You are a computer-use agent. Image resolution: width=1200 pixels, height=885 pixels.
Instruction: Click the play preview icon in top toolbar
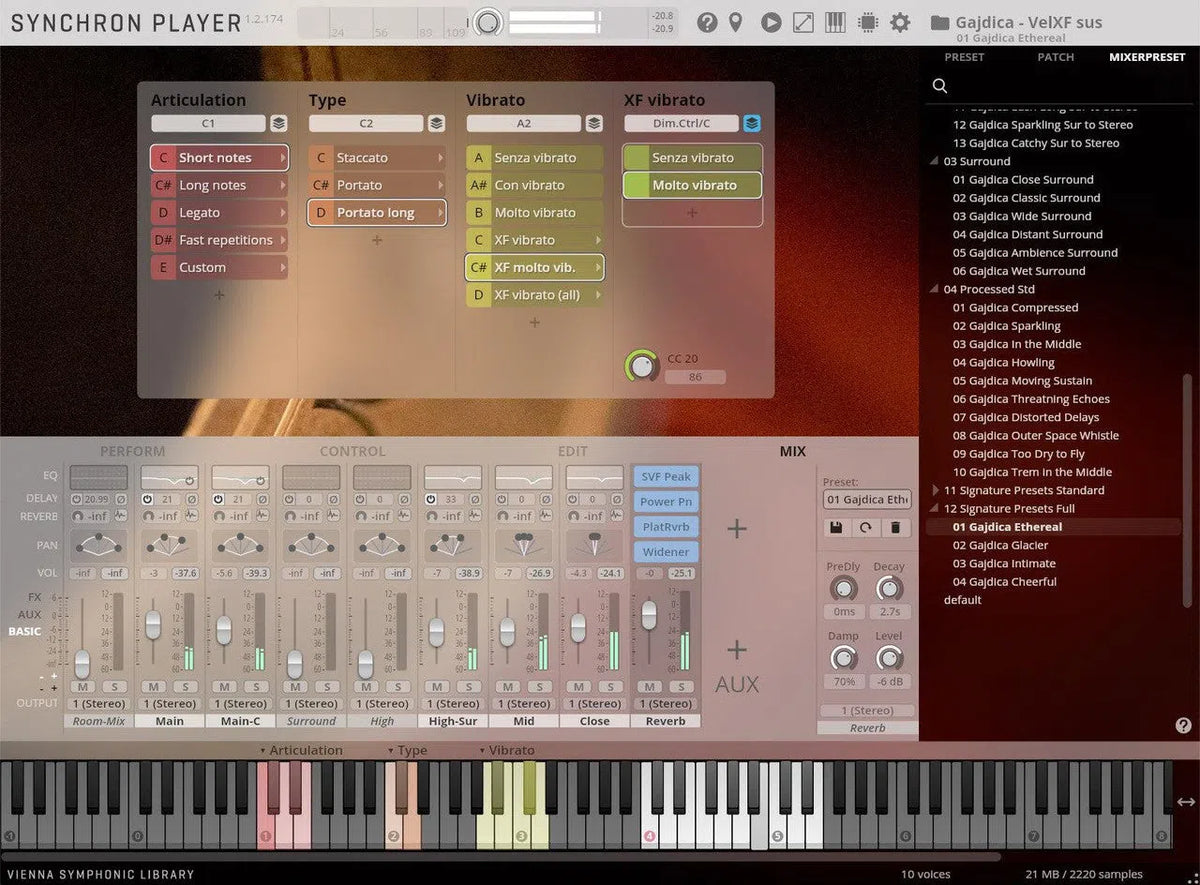(x=770, y=22)
